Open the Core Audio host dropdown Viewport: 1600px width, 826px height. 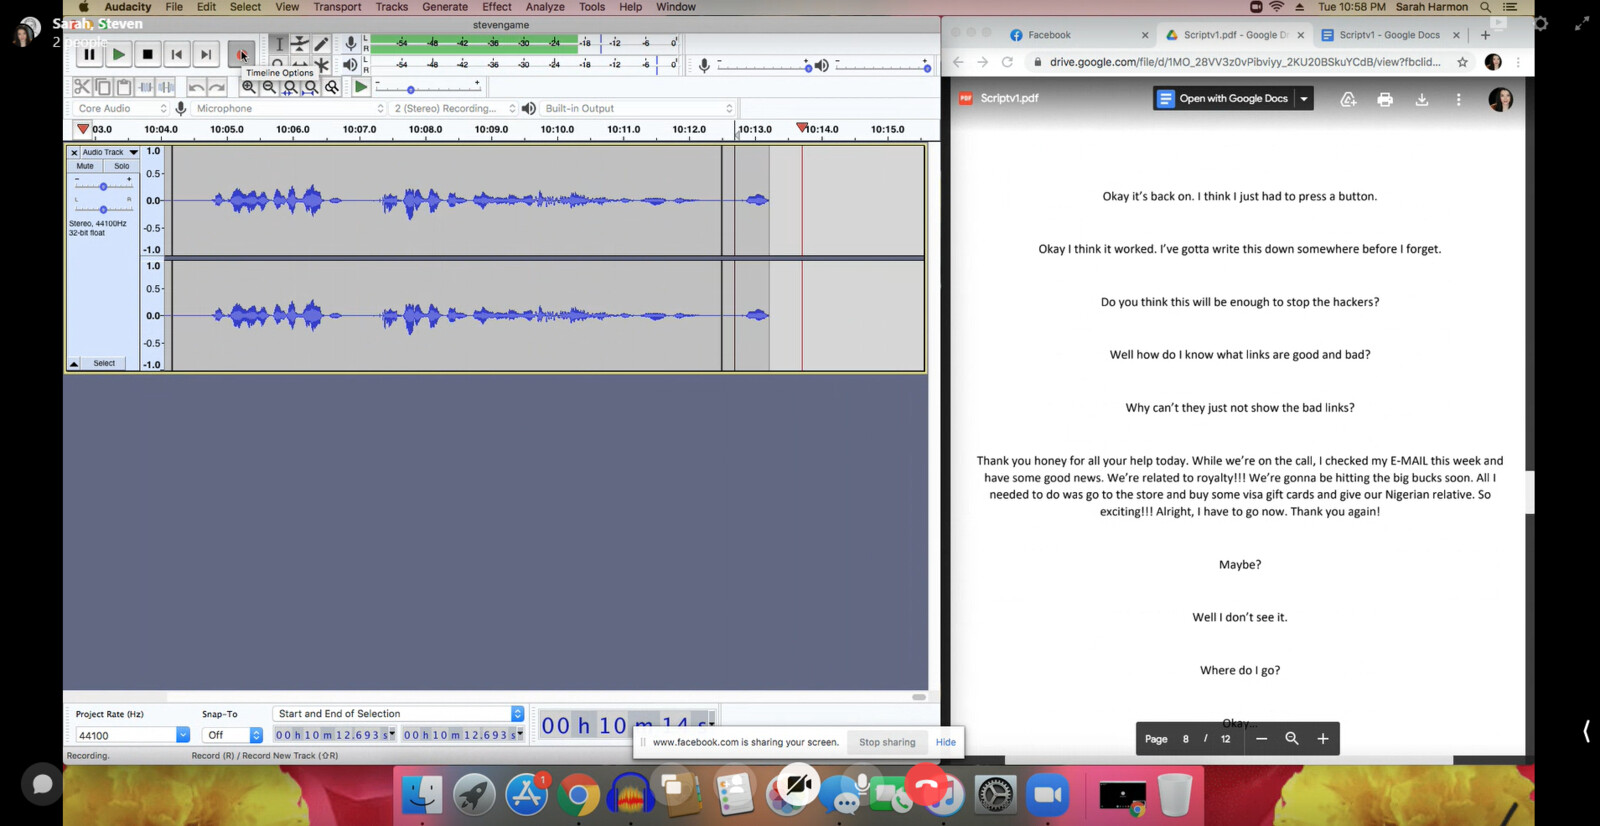click(121, 108)
